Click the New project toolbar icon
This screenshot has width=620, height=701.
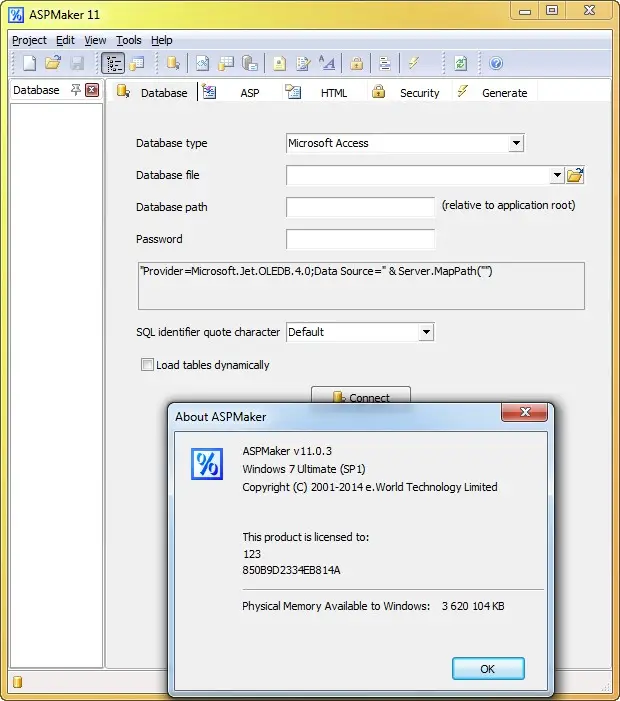tap(30, 63)
